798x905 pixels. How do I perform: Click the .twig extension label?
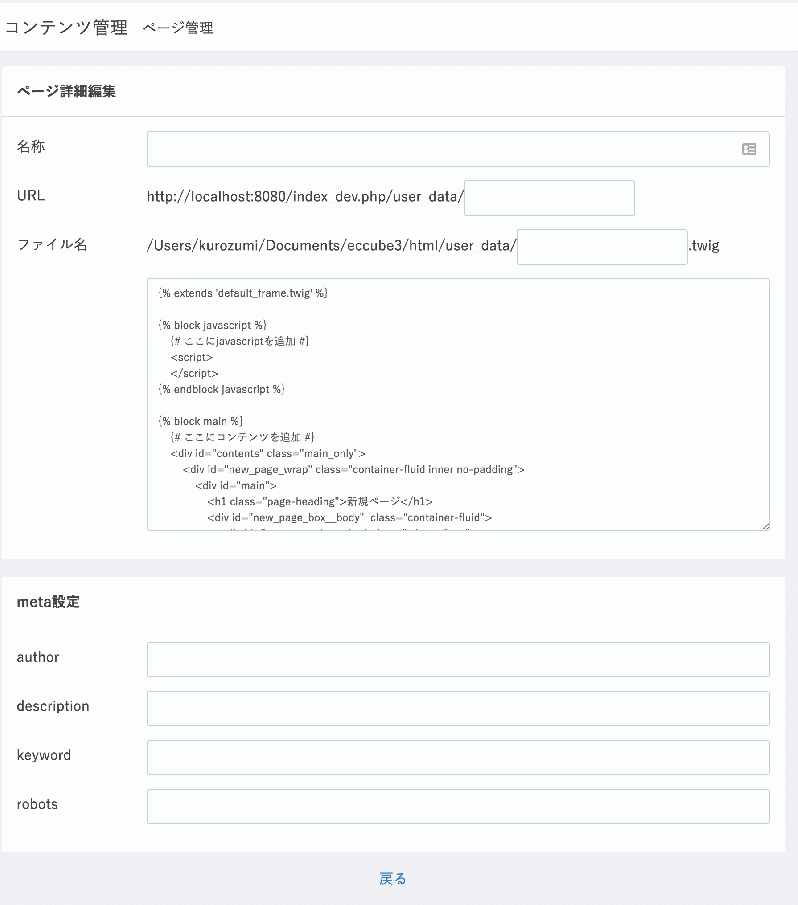[x=704, y=246]
